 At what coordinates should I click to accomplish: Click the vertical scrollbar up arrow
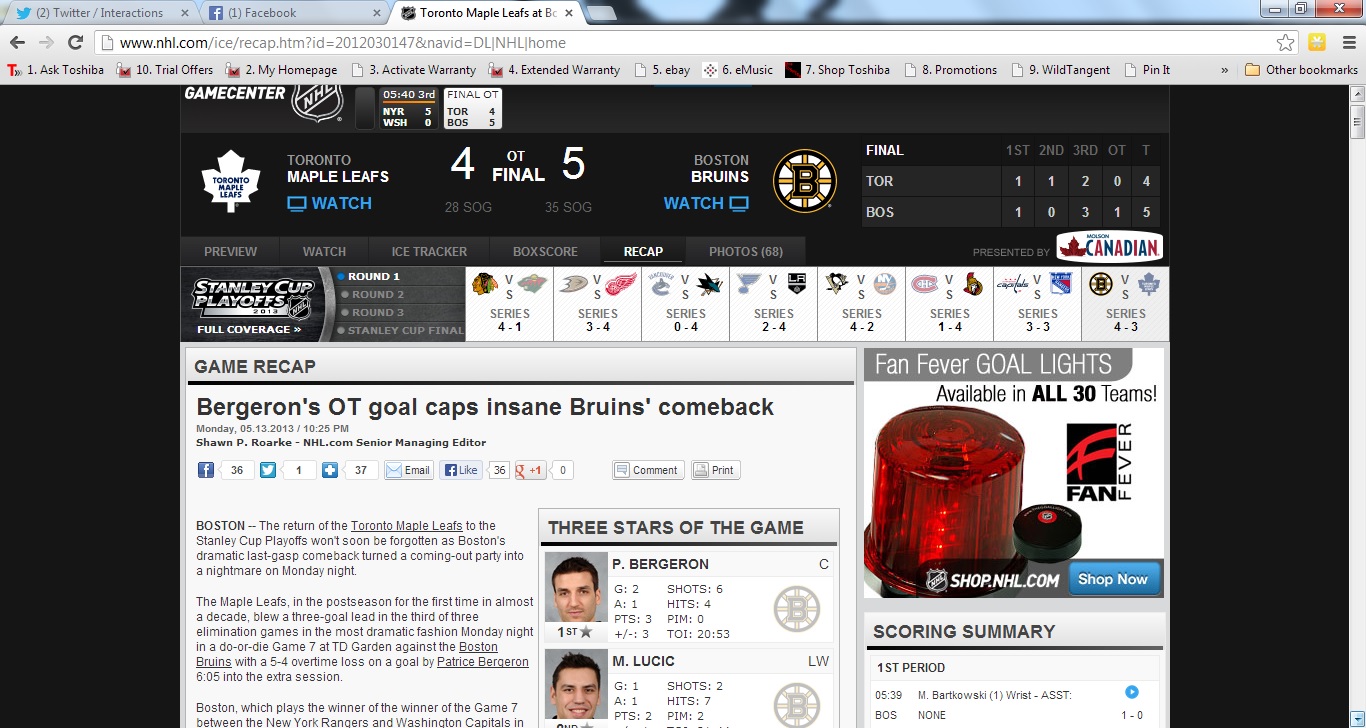pyautogui.click(x=1357, y=93)
